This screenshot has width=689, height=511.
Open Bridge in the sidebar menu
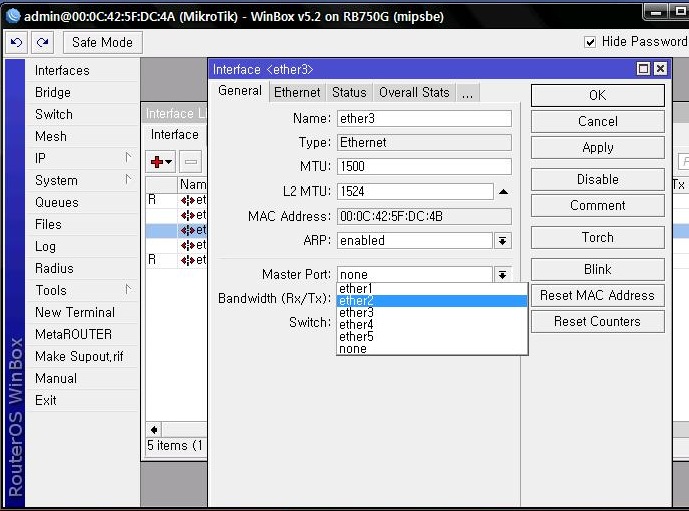82,92
